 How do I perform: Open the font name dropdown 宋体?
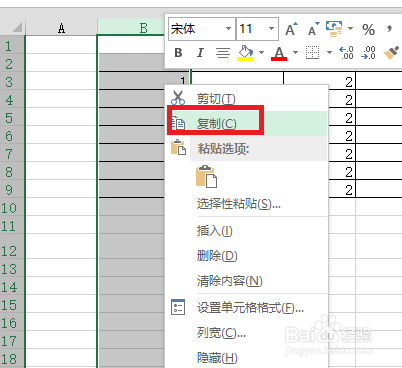pyautogui.click(x=228, y=29)
